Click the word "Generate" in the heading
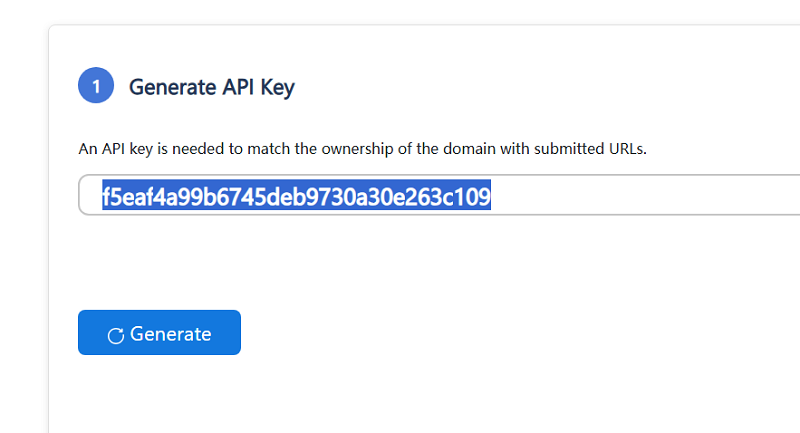The height and width of the screenshot is (433, 800). click(172, 87)
